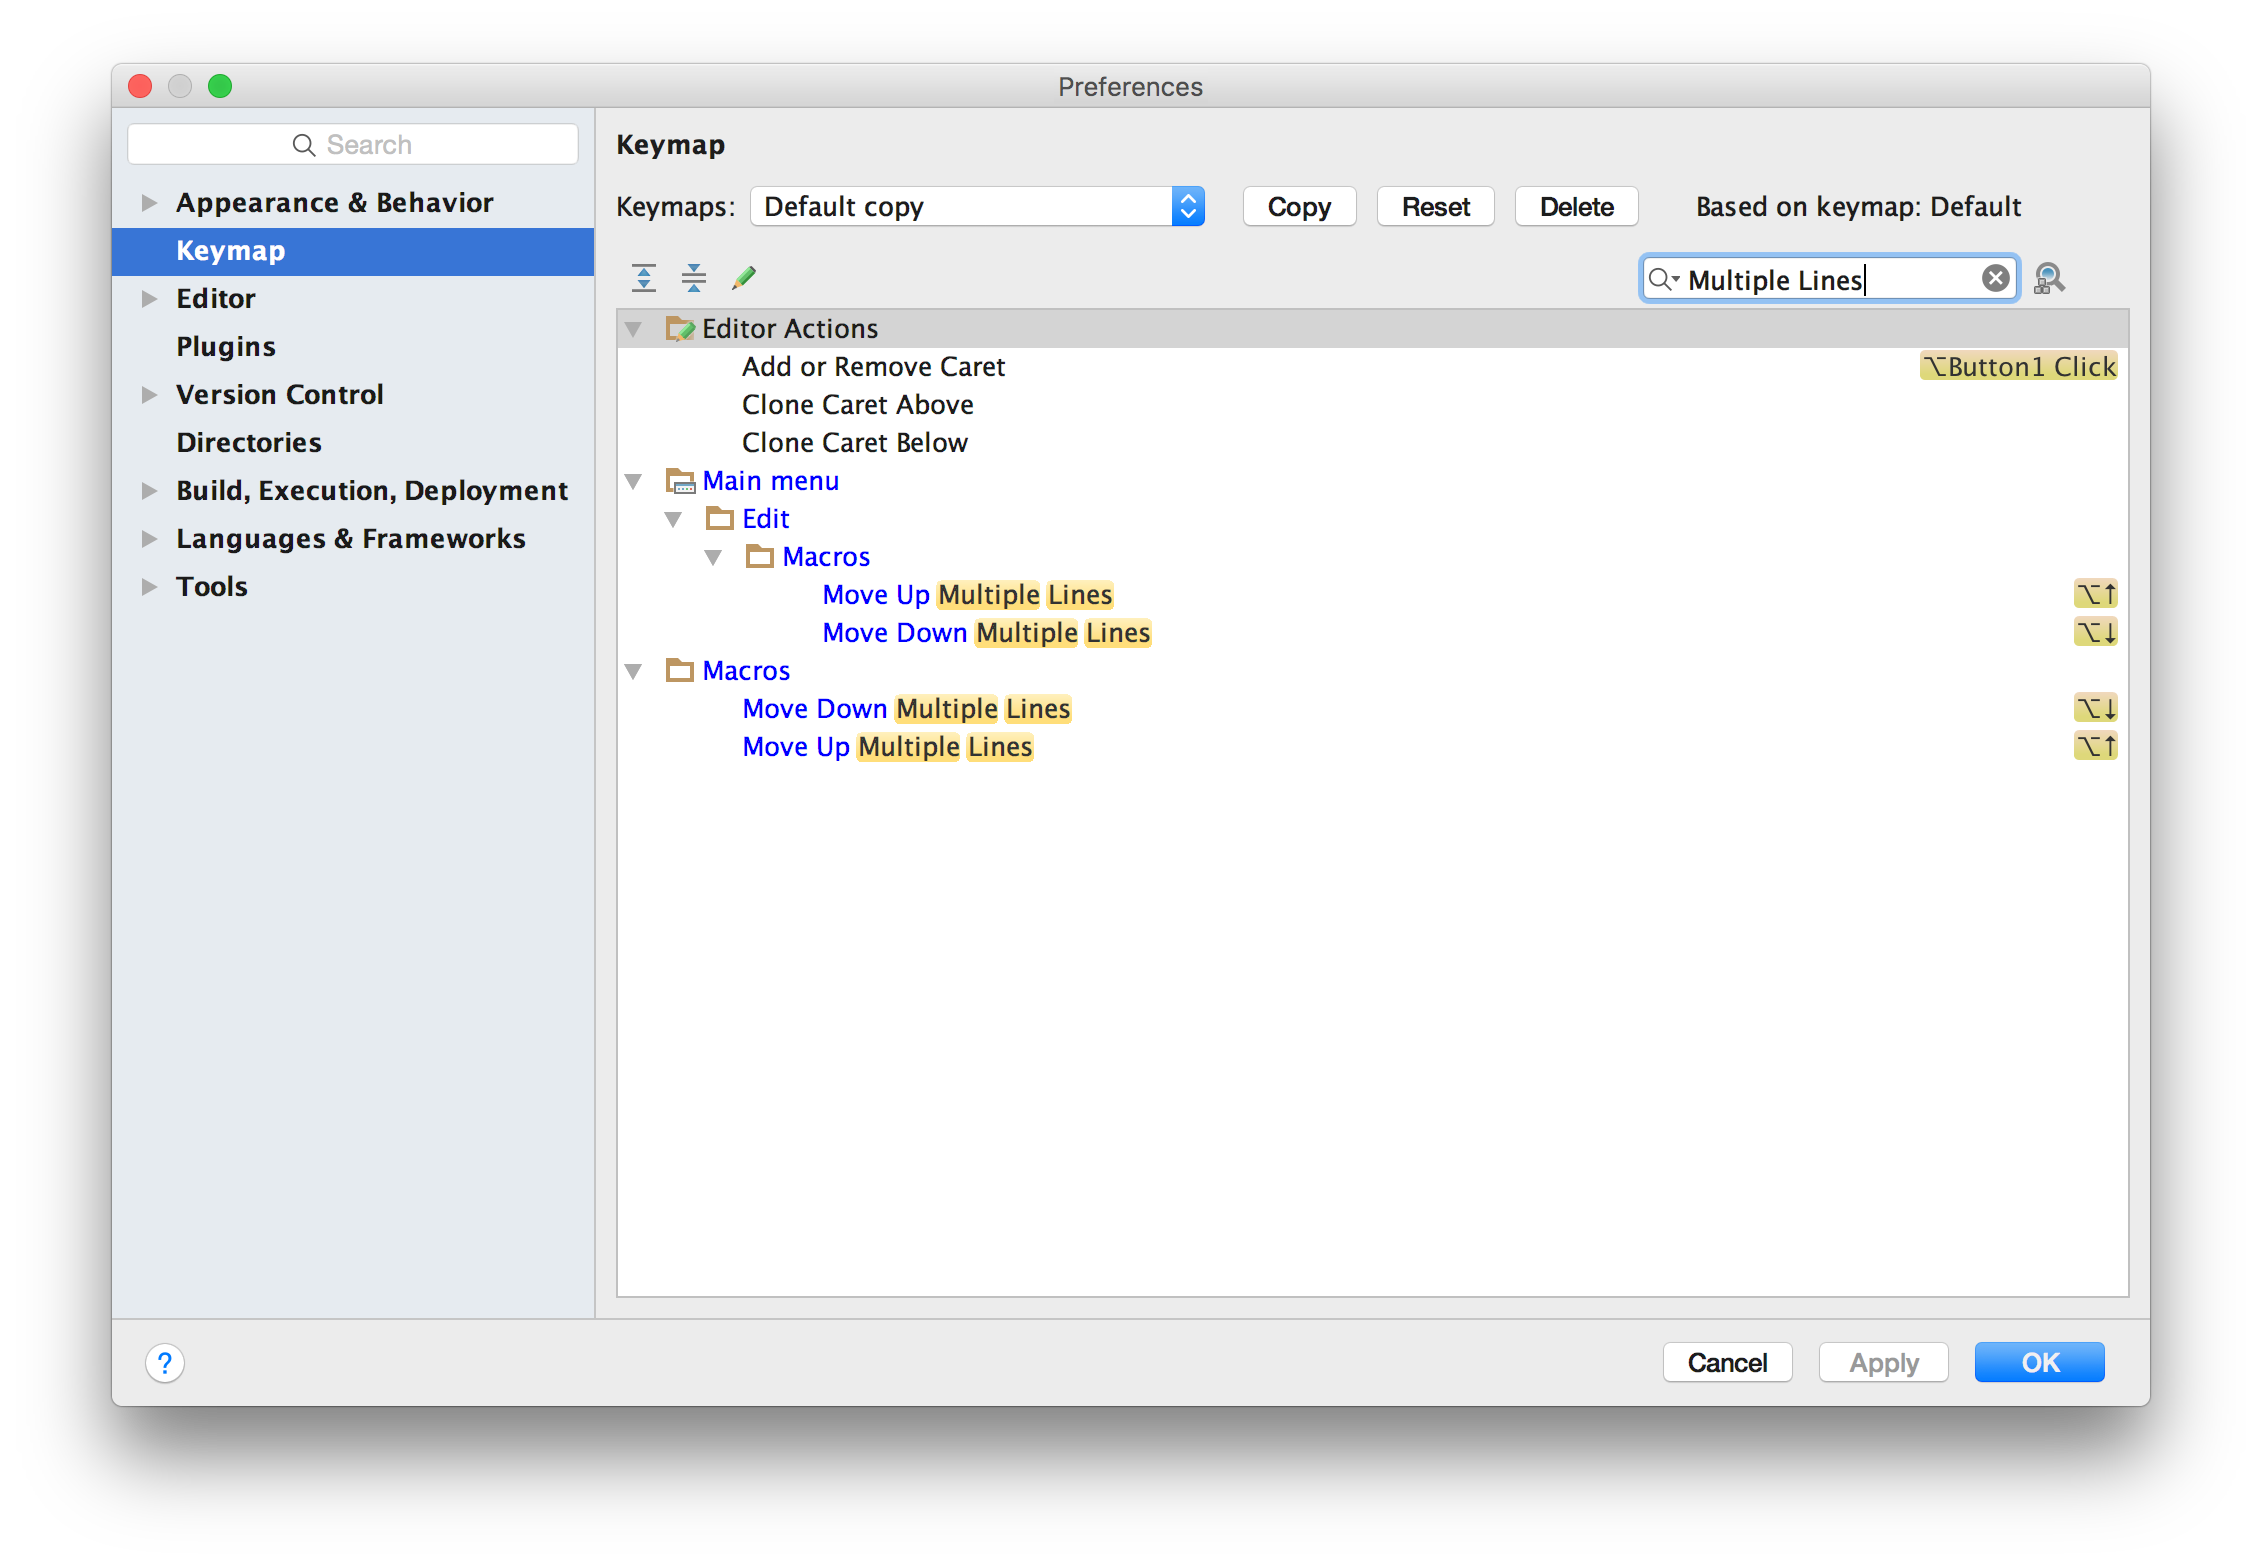Collapse the Macros node under Edit
The height and width of the screenshot is (1566, 2262).
(x=713, y=556)
